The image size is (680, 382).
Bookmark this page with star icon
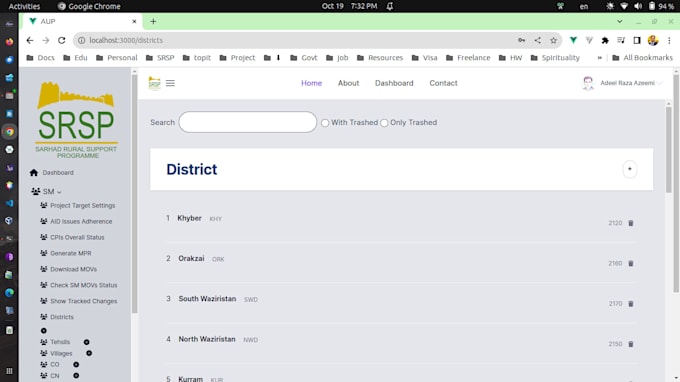click(x=553, y=40)
